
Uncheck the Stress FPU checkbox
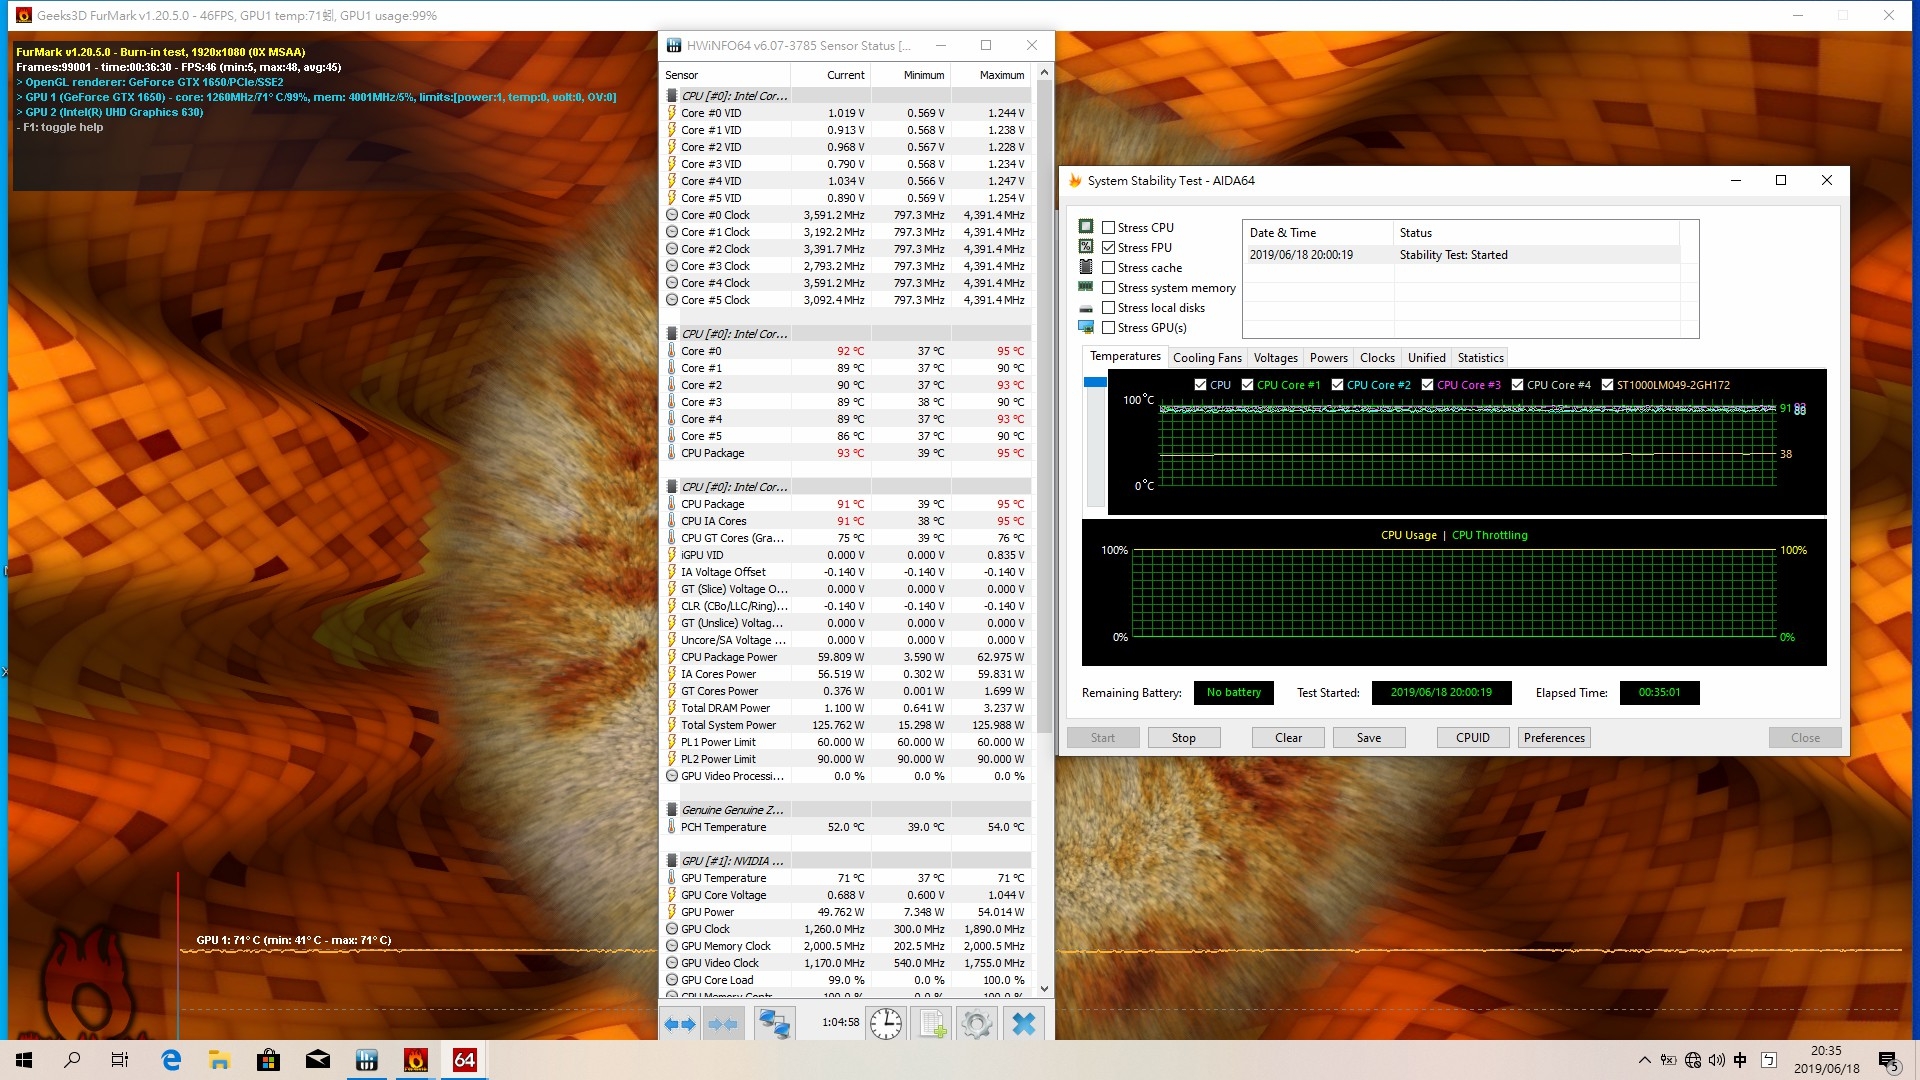(x=1108, y=247)
